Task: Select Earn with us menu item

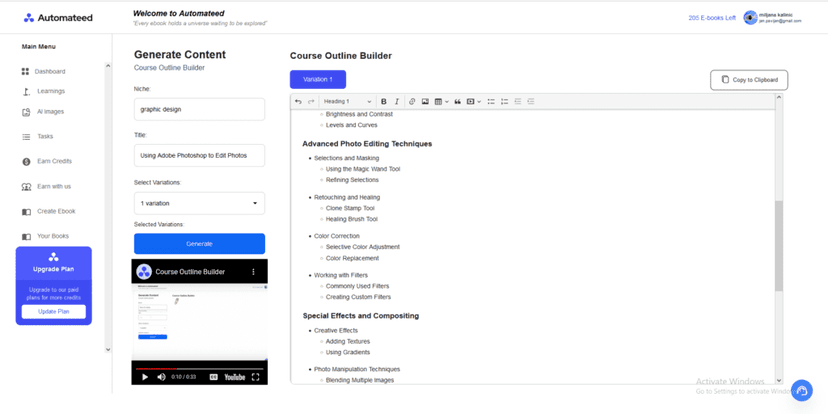Action: click(x=46, y=186)
